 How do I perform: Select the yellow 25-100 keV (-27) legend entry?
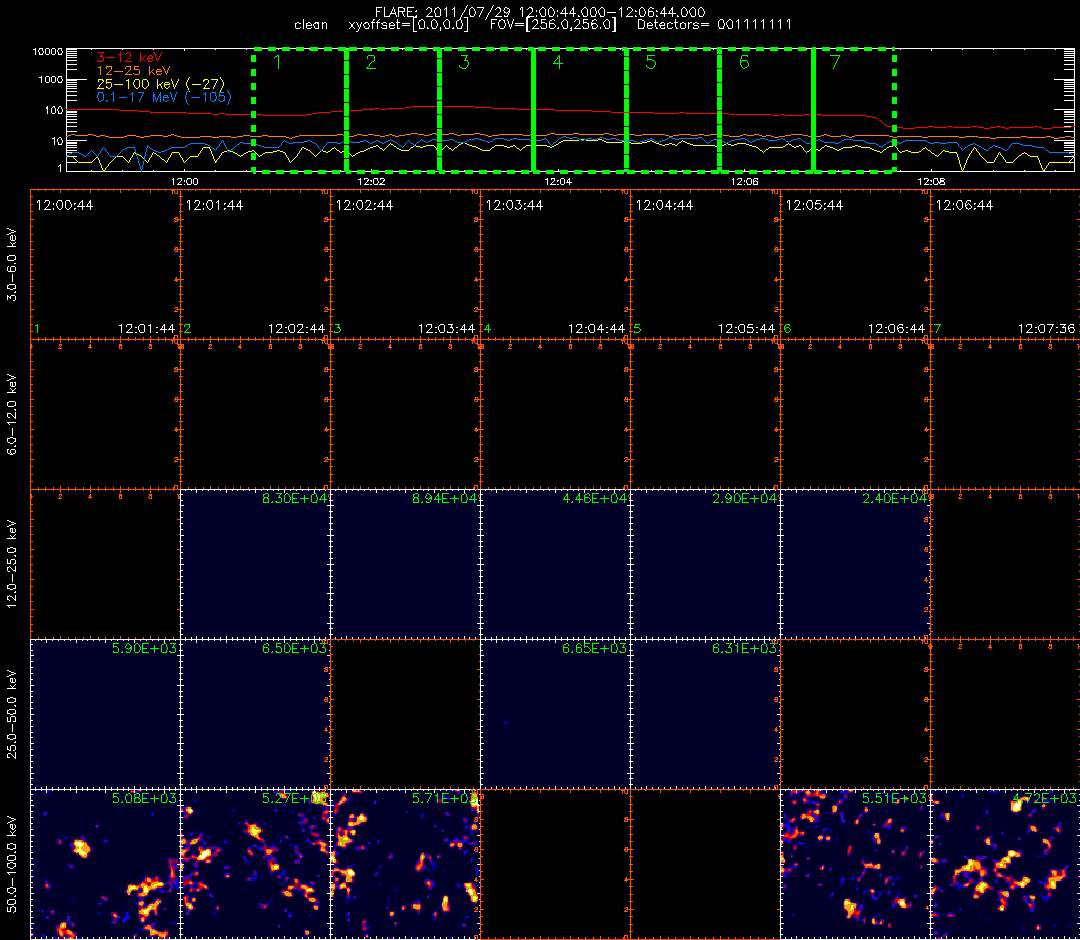(x=160, y=84)
